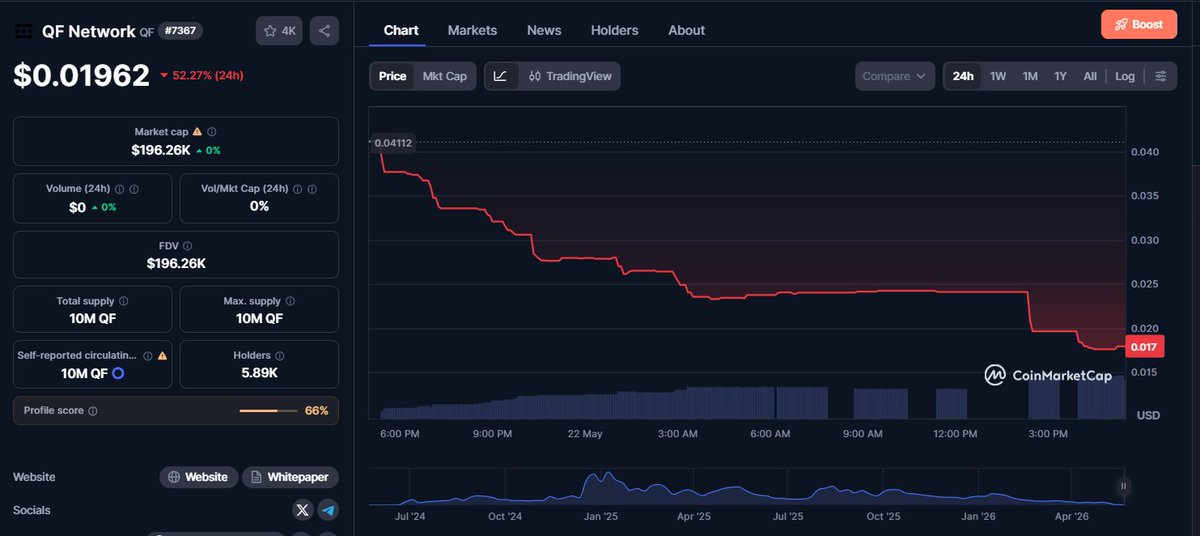Viewport: 1200px width, 536px height.
Task: Open the About tab
Action: (687, 30)
